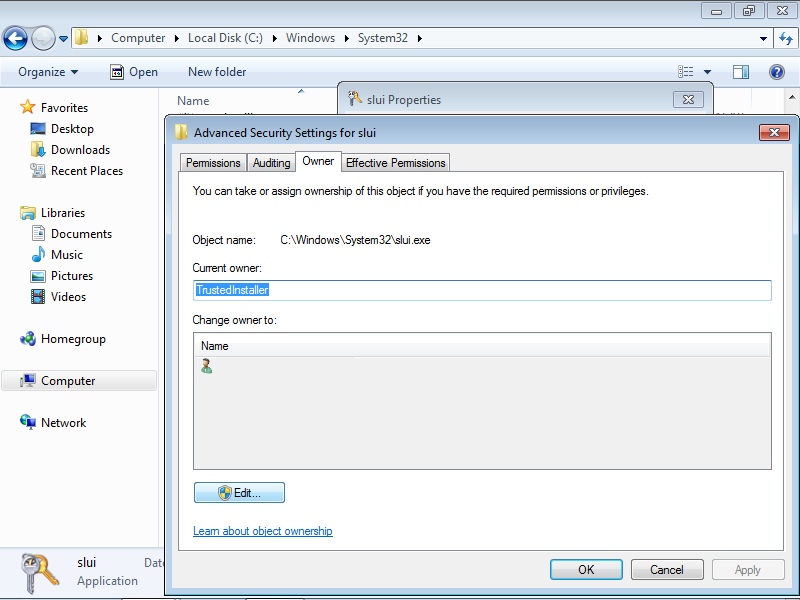The width and height of the screenshot is (800, 600).
Task: Open the Organize menu
Action: (48, 72)
